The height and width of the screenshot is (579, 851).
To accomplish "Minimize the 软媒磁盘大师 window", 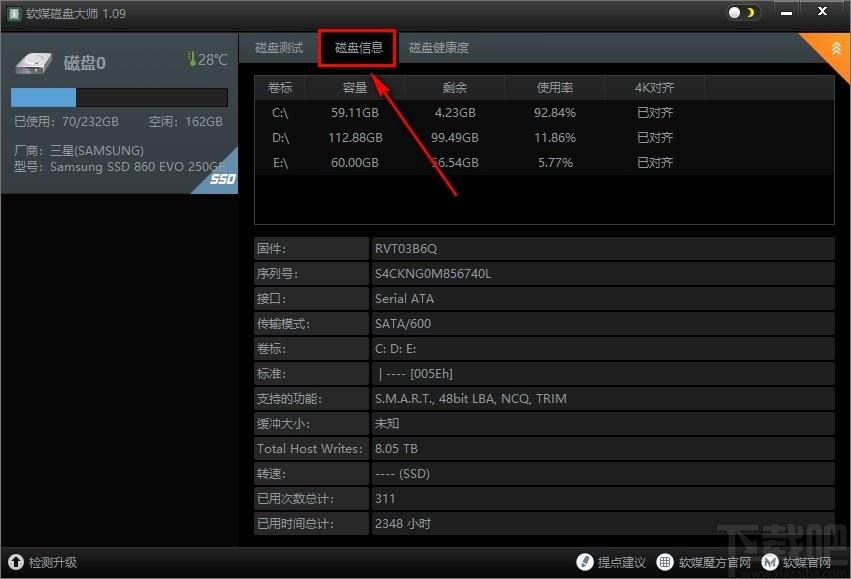I will [786, 12].
